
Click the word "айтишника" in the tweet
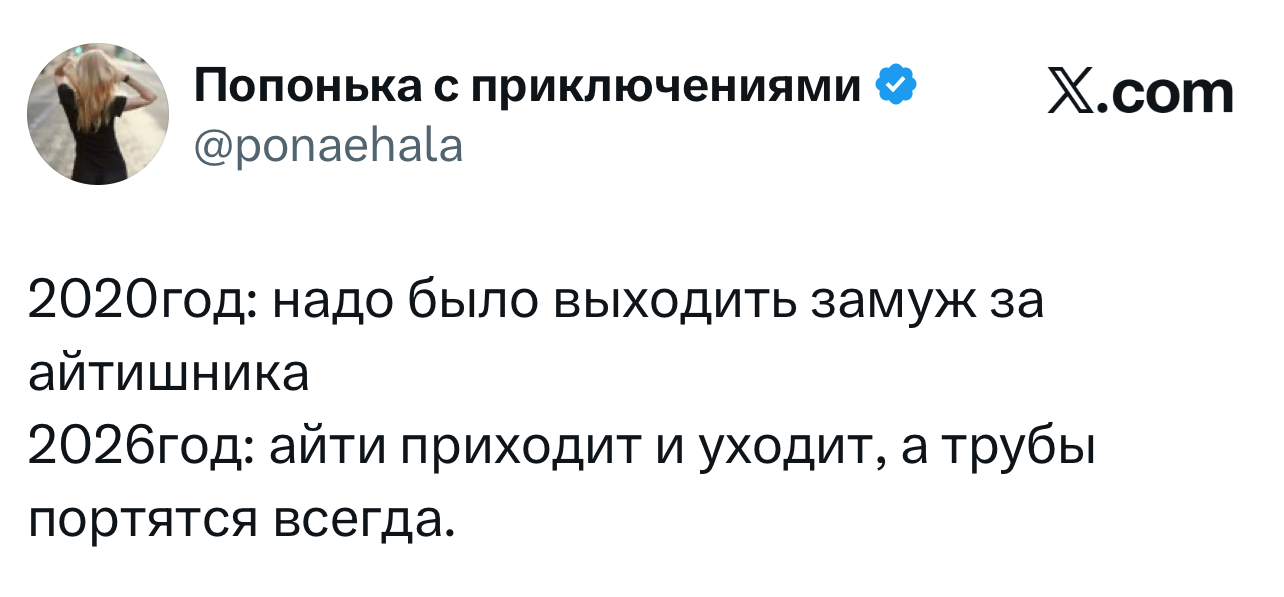[x=168, y=374]
